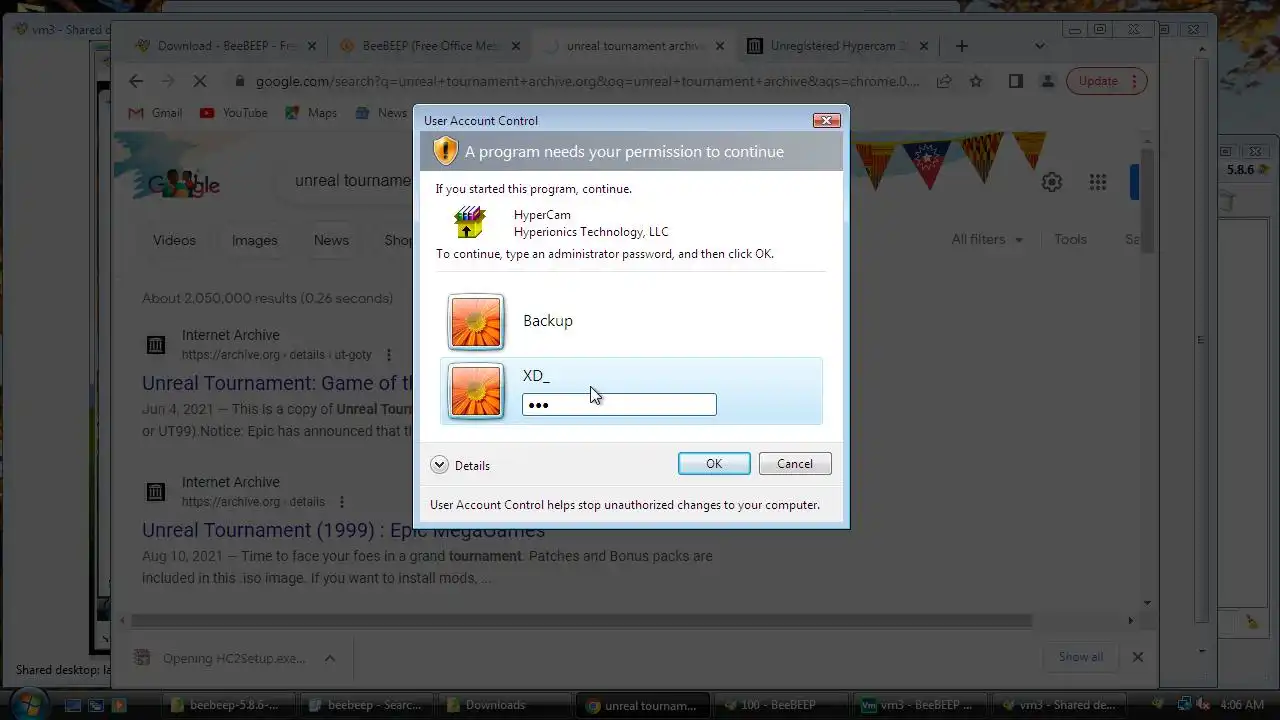Viewport: 1280px width, 720px height.
Task: Open HC2Setup.exe download item options chevron
Action: [x=329, y=658]
